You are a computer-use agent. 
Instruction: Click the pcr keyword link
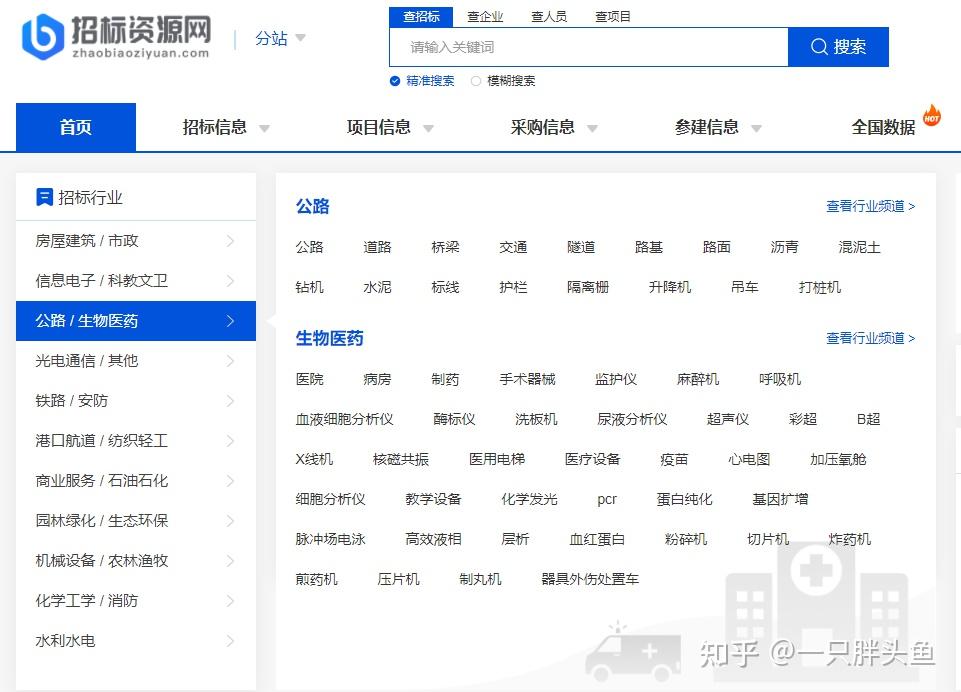[x=607, y=500]
